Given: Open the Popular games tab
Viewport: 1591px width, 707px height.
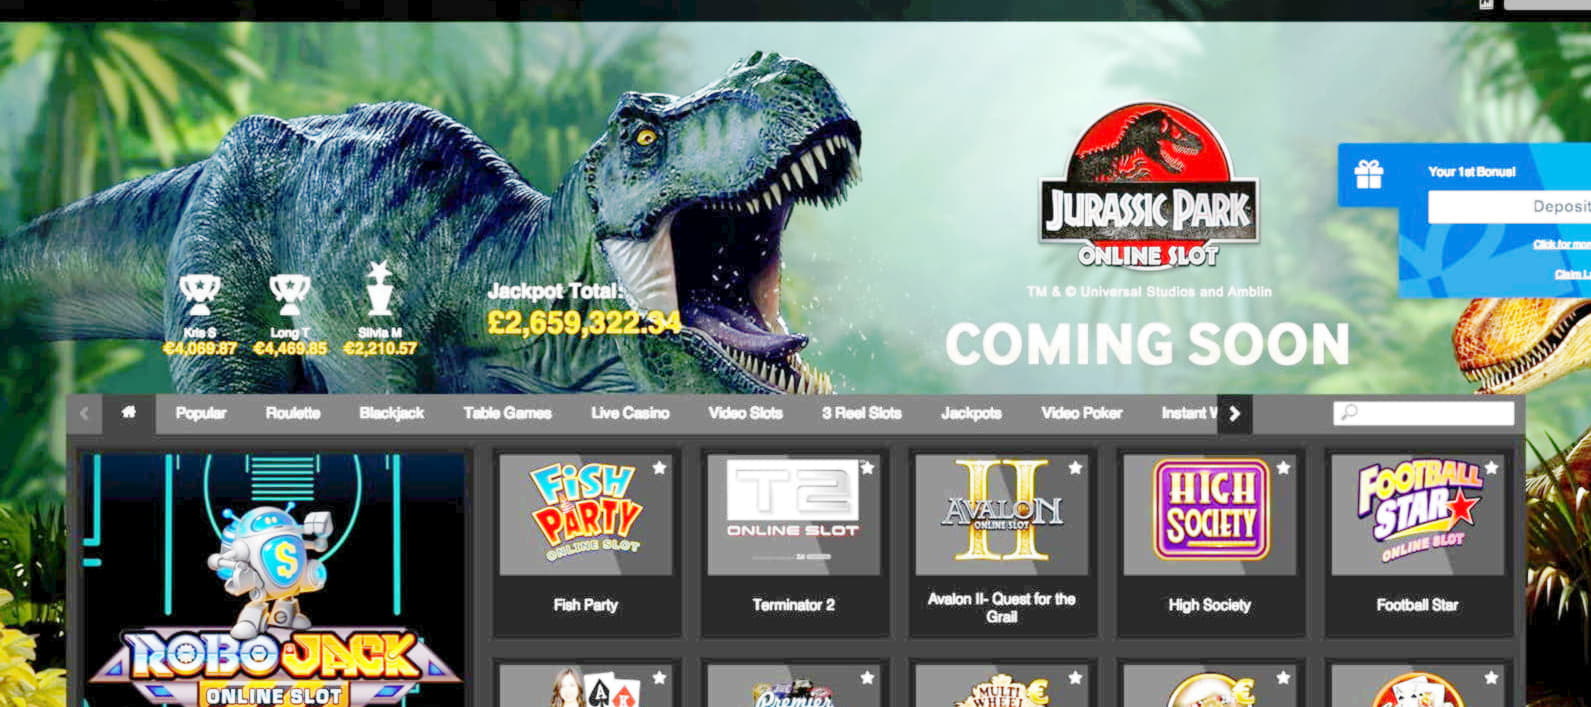Looking at the screenshot, I should click(201, 413).
